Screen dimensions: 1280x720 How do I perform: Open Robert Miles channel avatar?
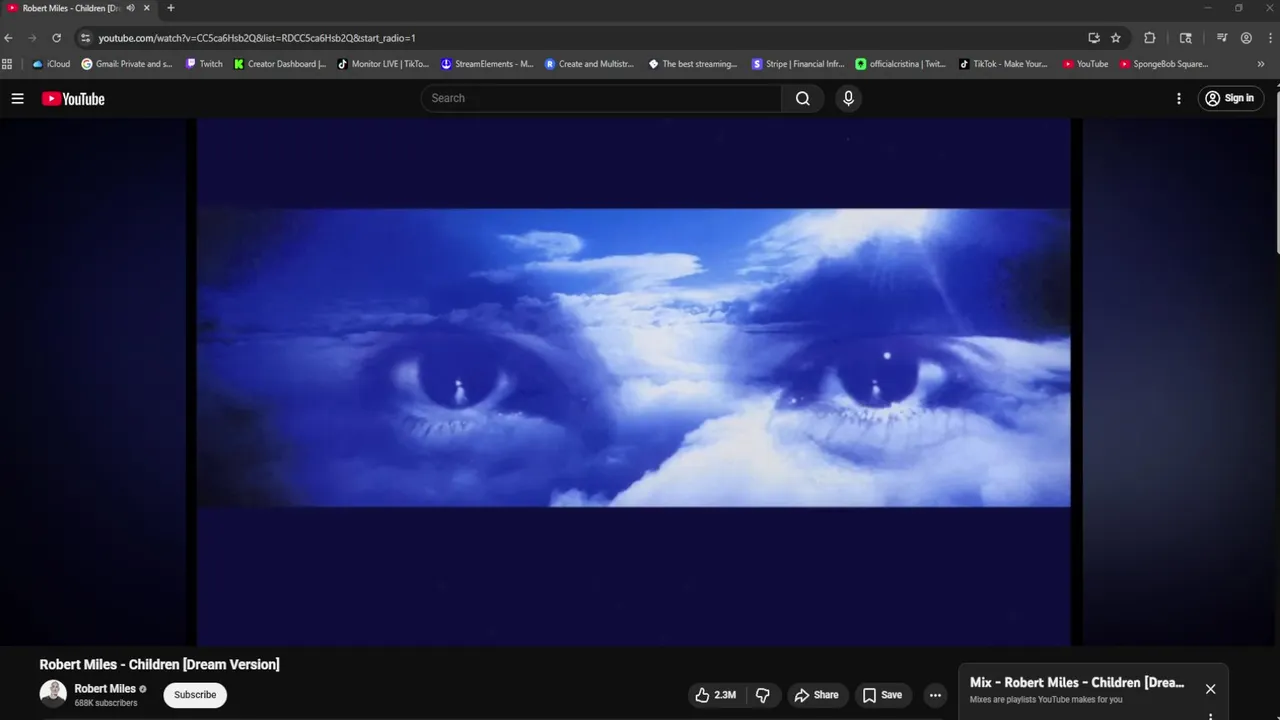pos(53,694)
